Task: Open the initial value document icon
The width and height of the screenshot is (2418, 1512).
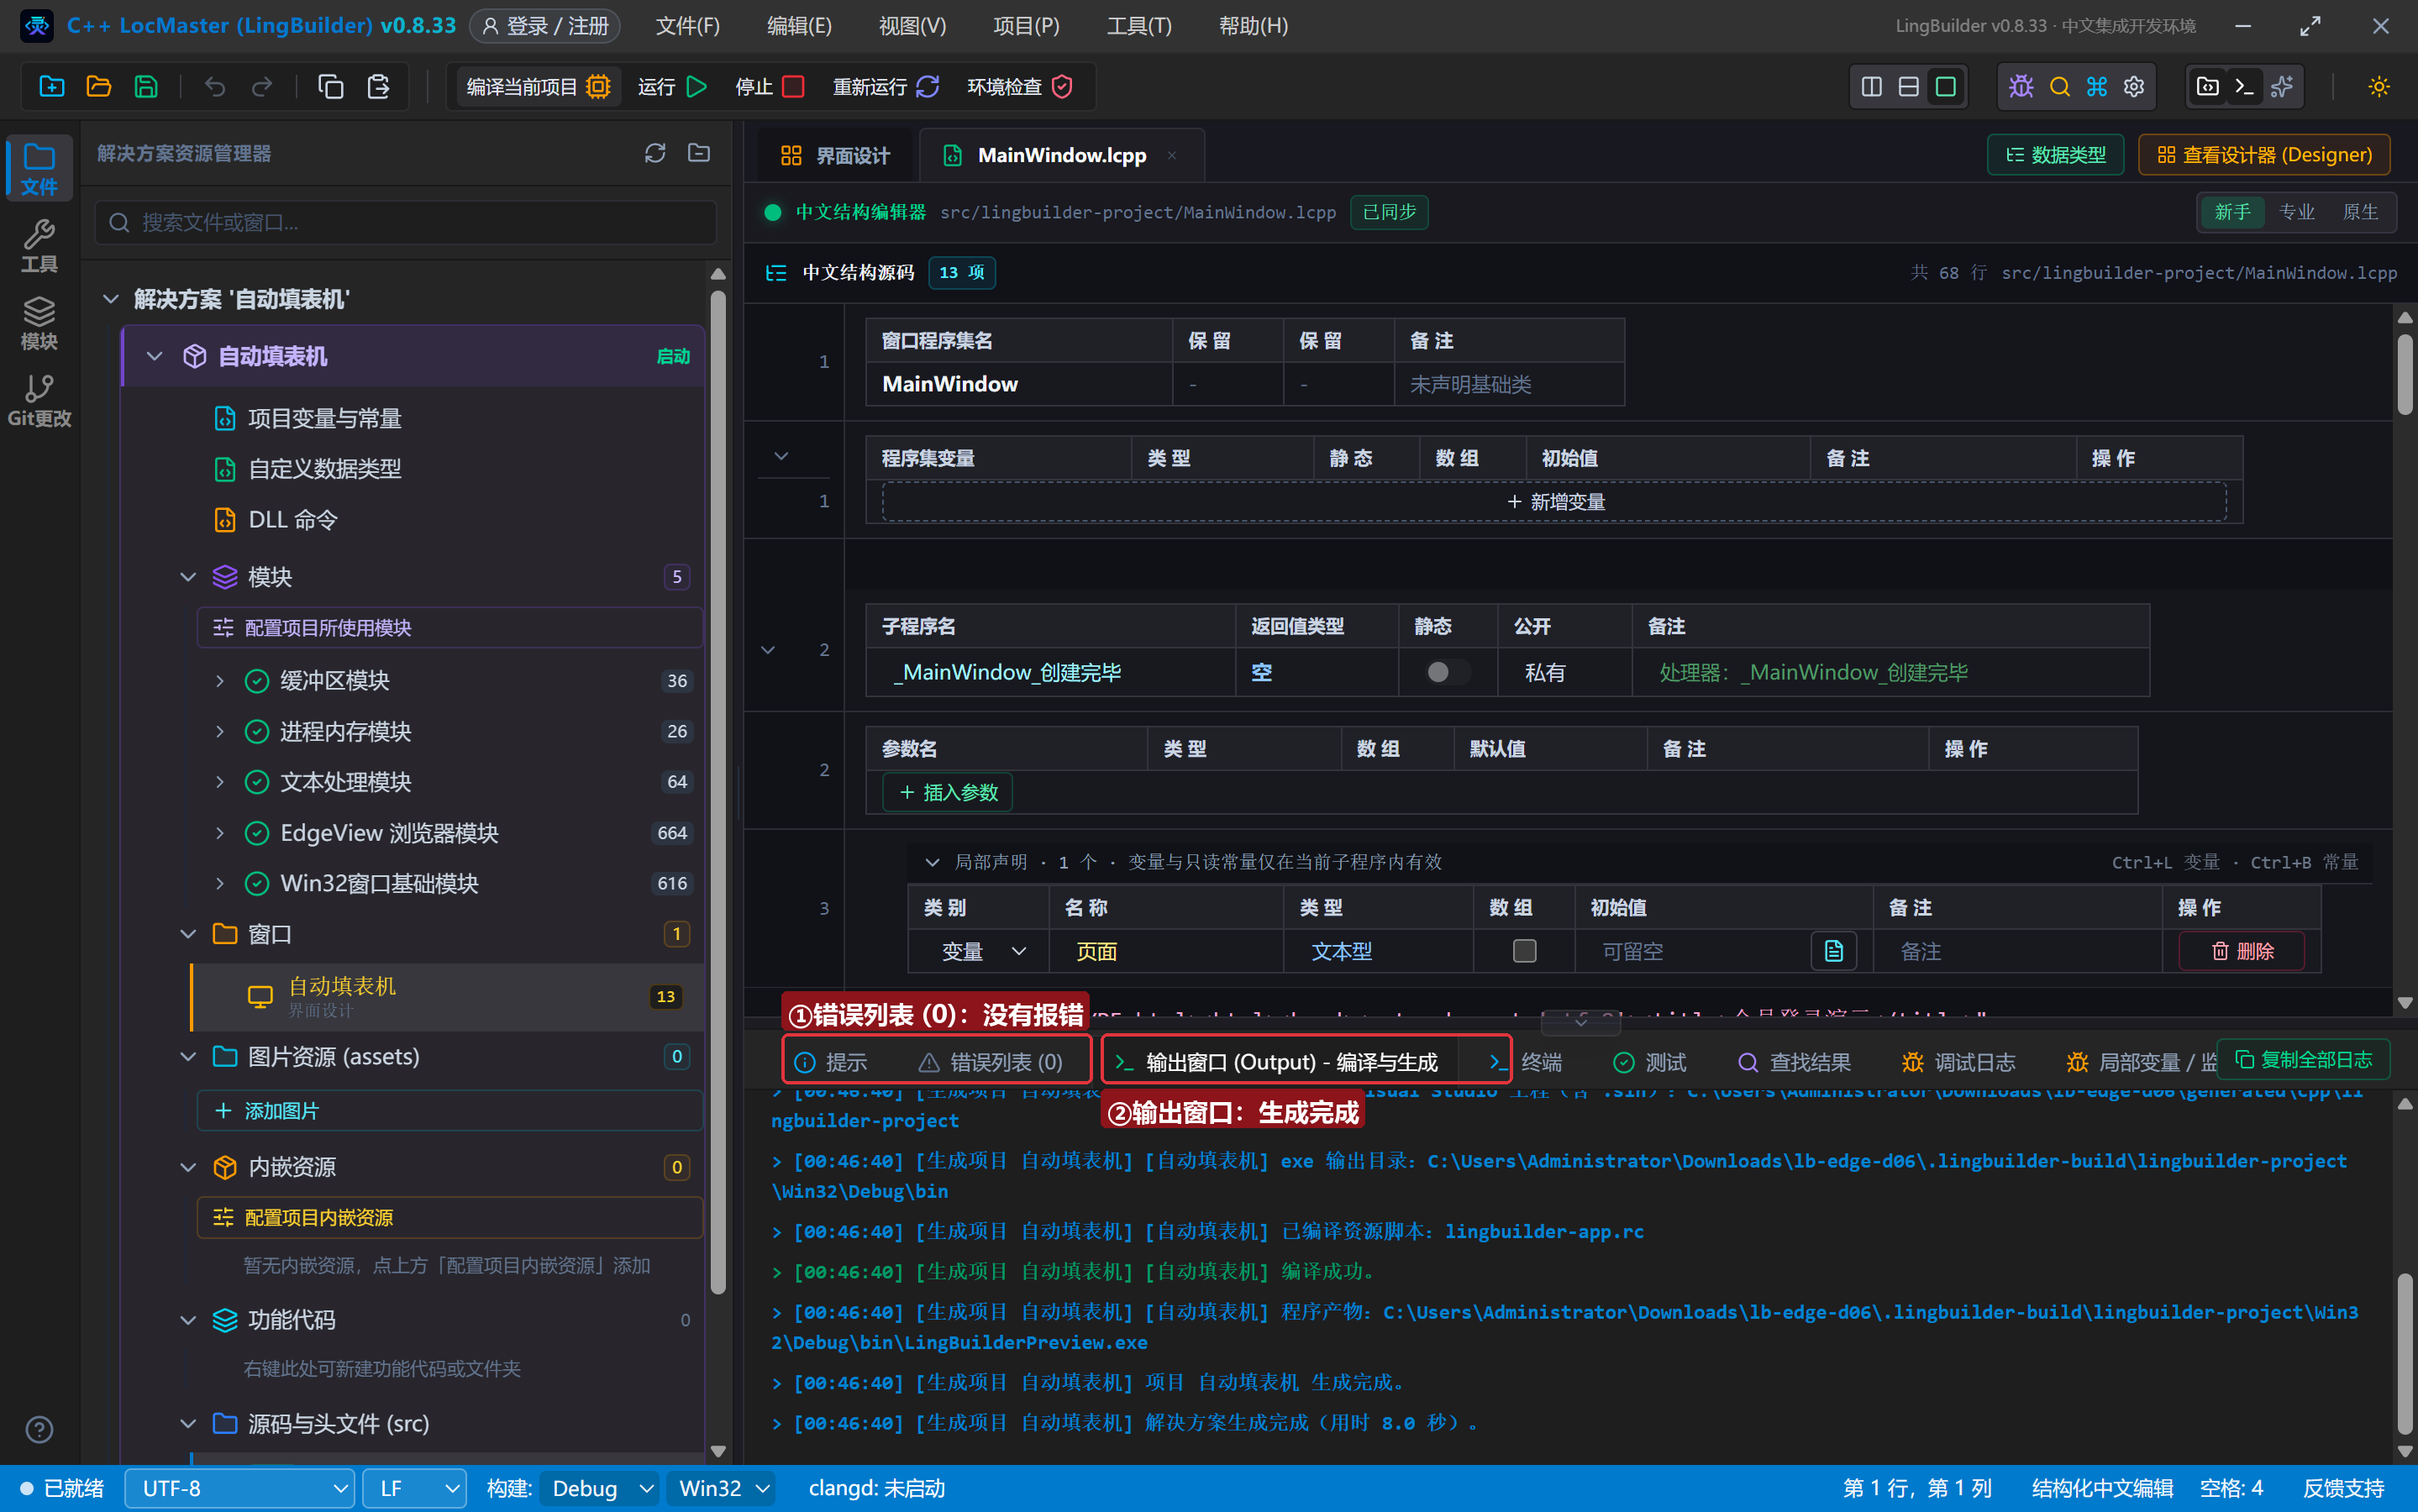Action: coord(1833,951)
